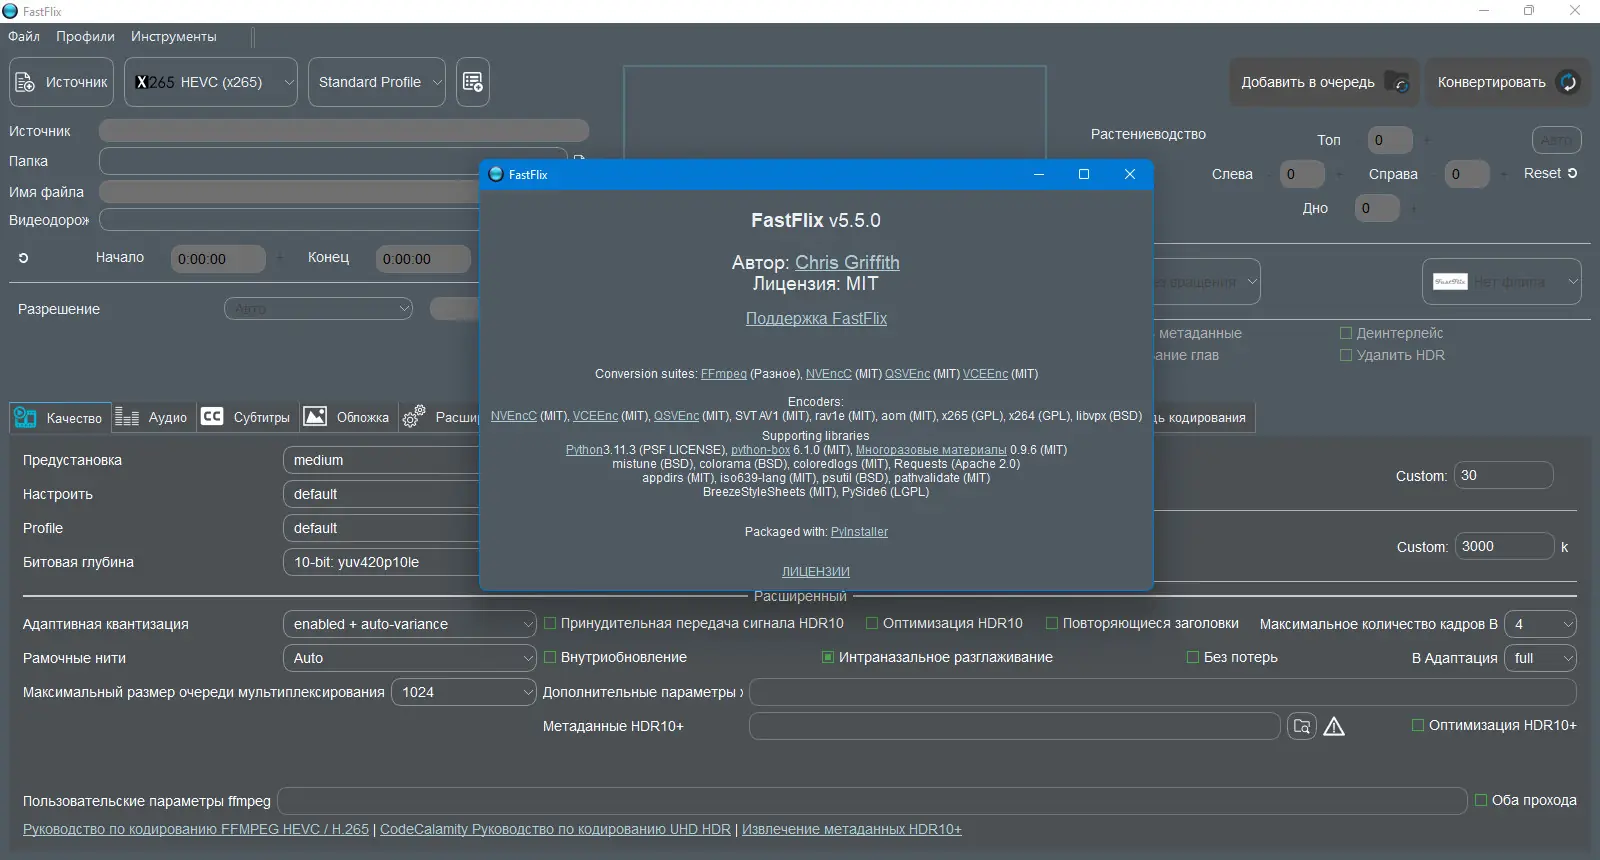Open the Инструменты menu

pos(173,36)
